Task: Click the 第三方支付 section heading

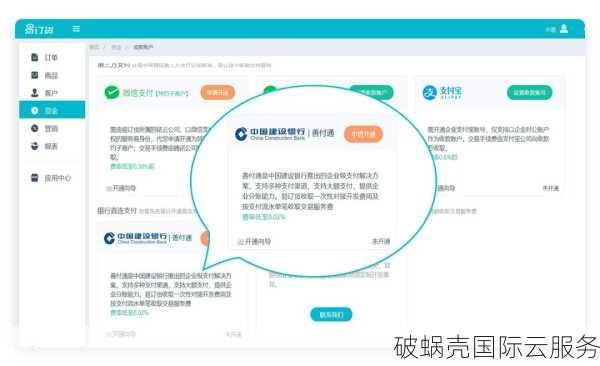Action: pyautogui.click(x=114, y=65)
